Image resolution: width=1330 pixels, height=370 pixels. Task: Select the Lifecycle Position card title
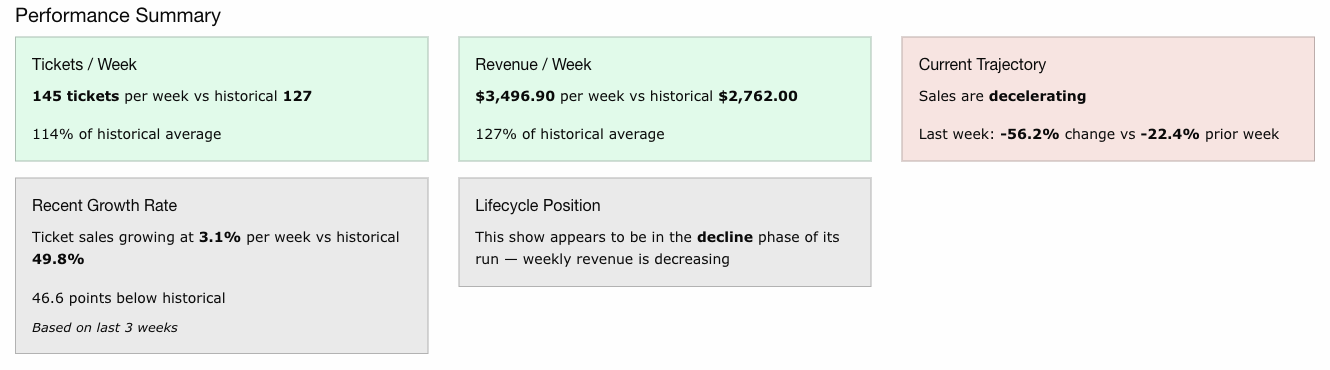point(538,206)
